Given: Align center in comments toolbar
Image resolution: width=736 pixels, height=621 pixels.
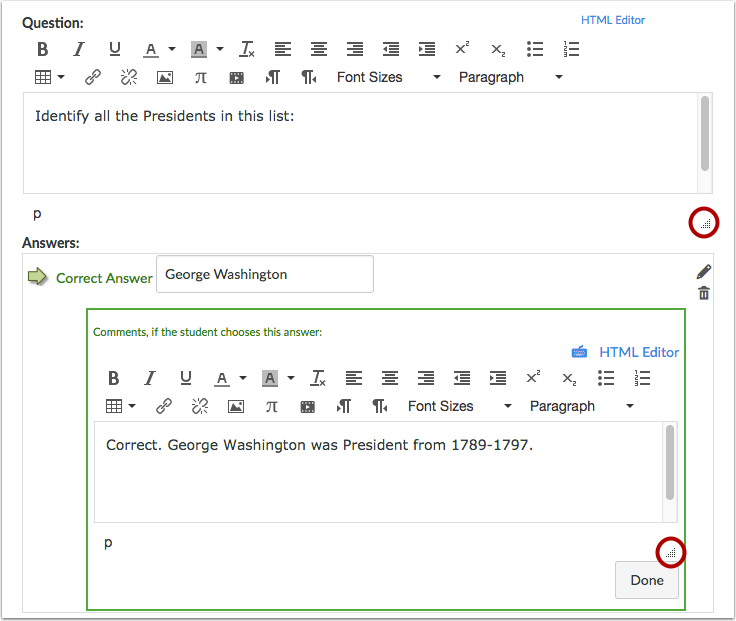Looking at the screenshot, I should (x=390, y=378).
